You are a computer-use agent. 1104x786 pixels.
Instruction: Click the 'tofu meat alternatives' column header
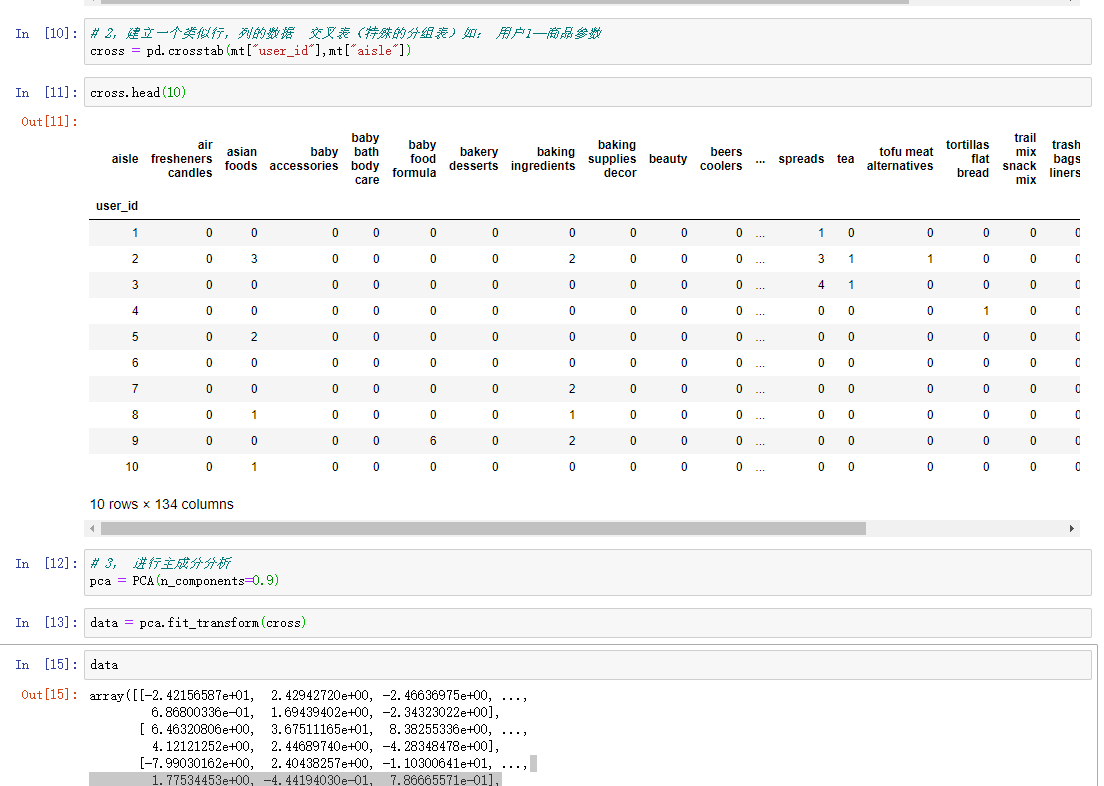pos(900,158)
